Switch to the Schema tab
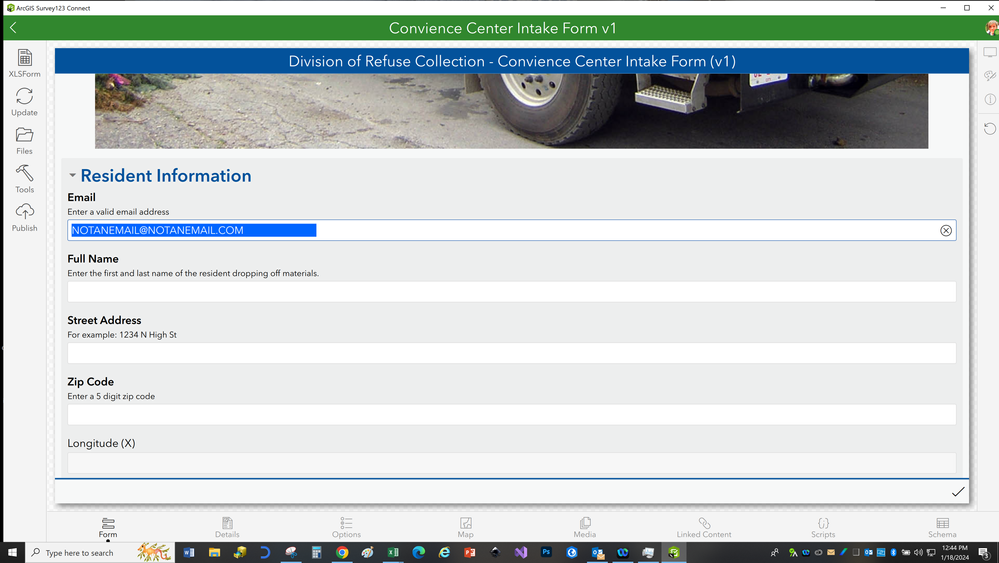This screenshot has width=999, height=563. coord(942,528)
